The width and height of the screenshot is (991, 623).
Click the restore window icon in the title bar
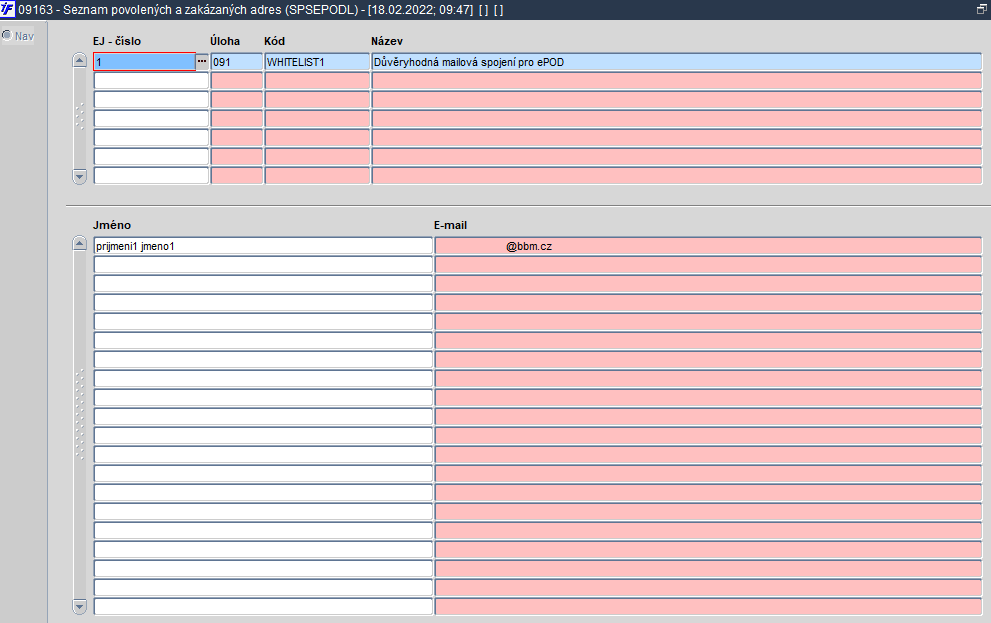(982, 9)
